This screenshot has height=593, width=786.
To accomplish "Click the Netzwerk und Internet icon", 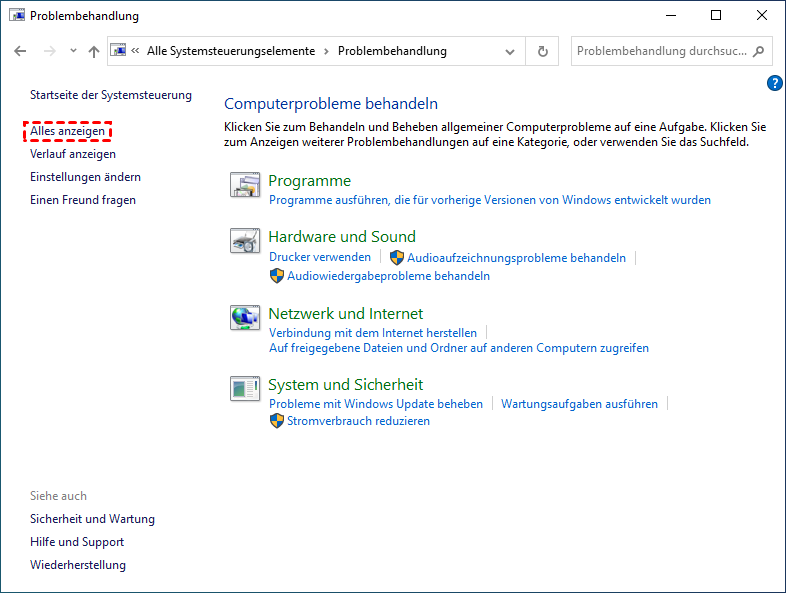I will pyautogui.click(x=245, y=318).
